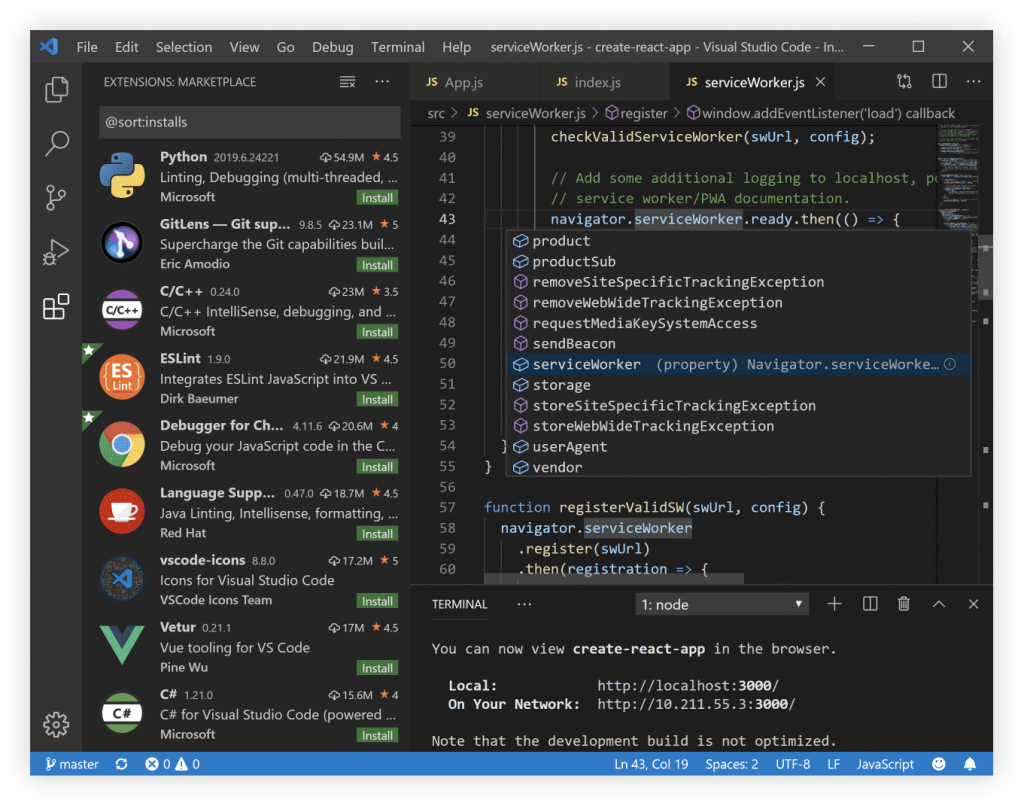Install the vscode-icons extension
The image size is (1024, 806).
(377, 601)
